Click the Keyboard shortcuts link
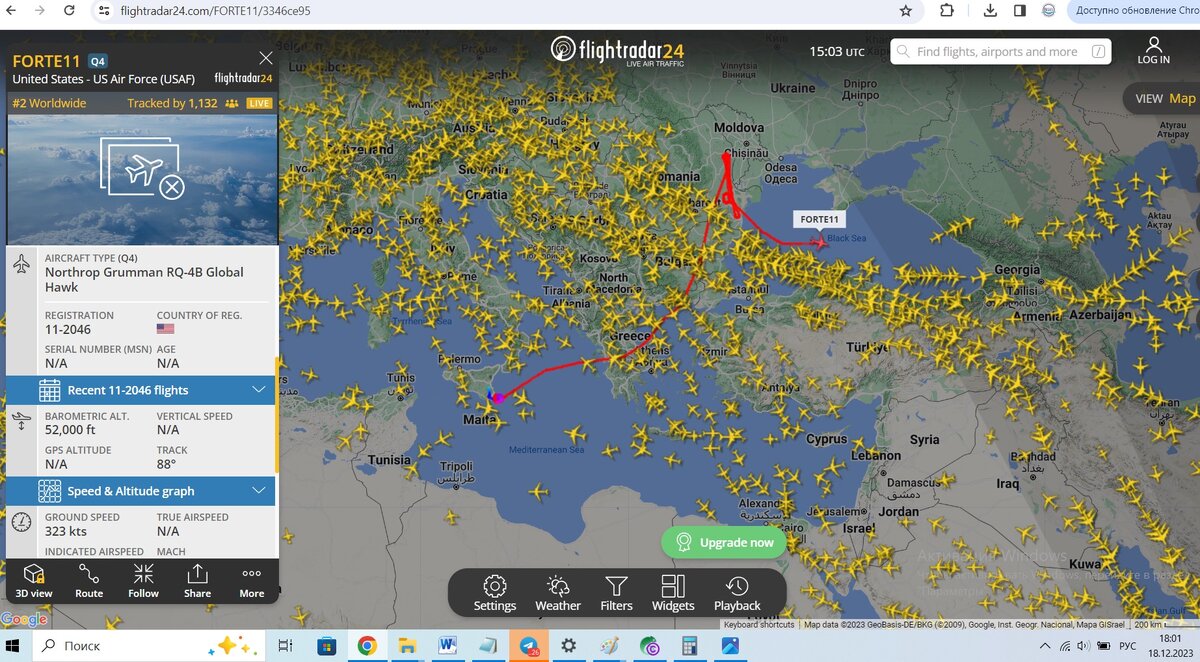Image resolution: width=1200 pixels, height=662 pixels. point(759,625)
